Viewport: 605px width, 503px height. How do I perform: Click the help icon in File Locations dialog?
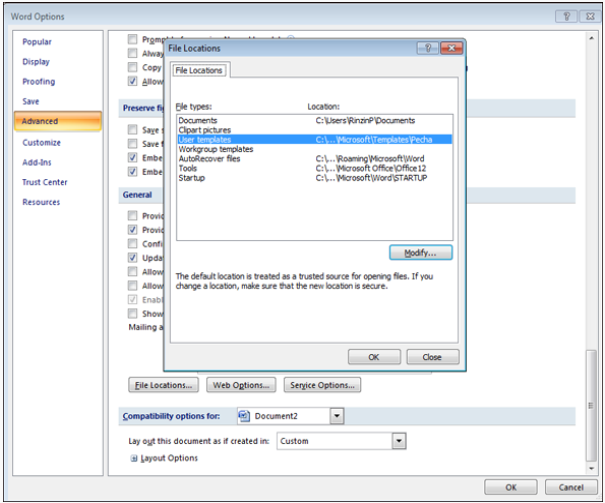tap(424, 48)
